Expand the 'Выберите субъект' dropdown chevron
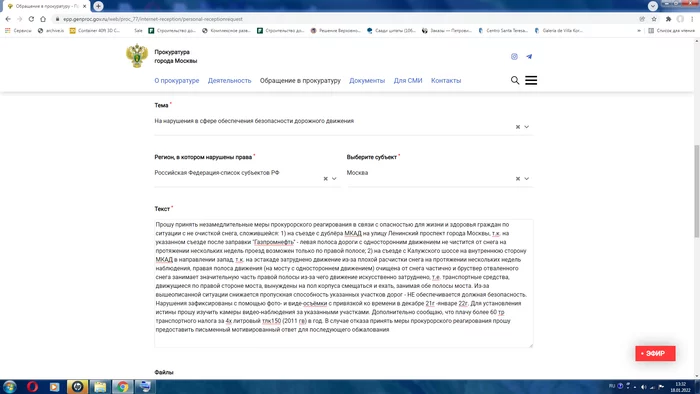The image size is (700, 394). pyautogui.click(x=527, y=178)
